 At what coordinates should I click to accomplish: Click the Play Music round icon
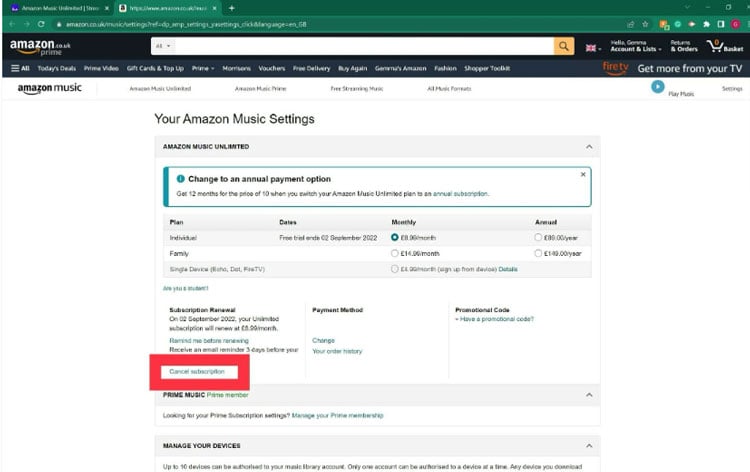click(658, 87)
